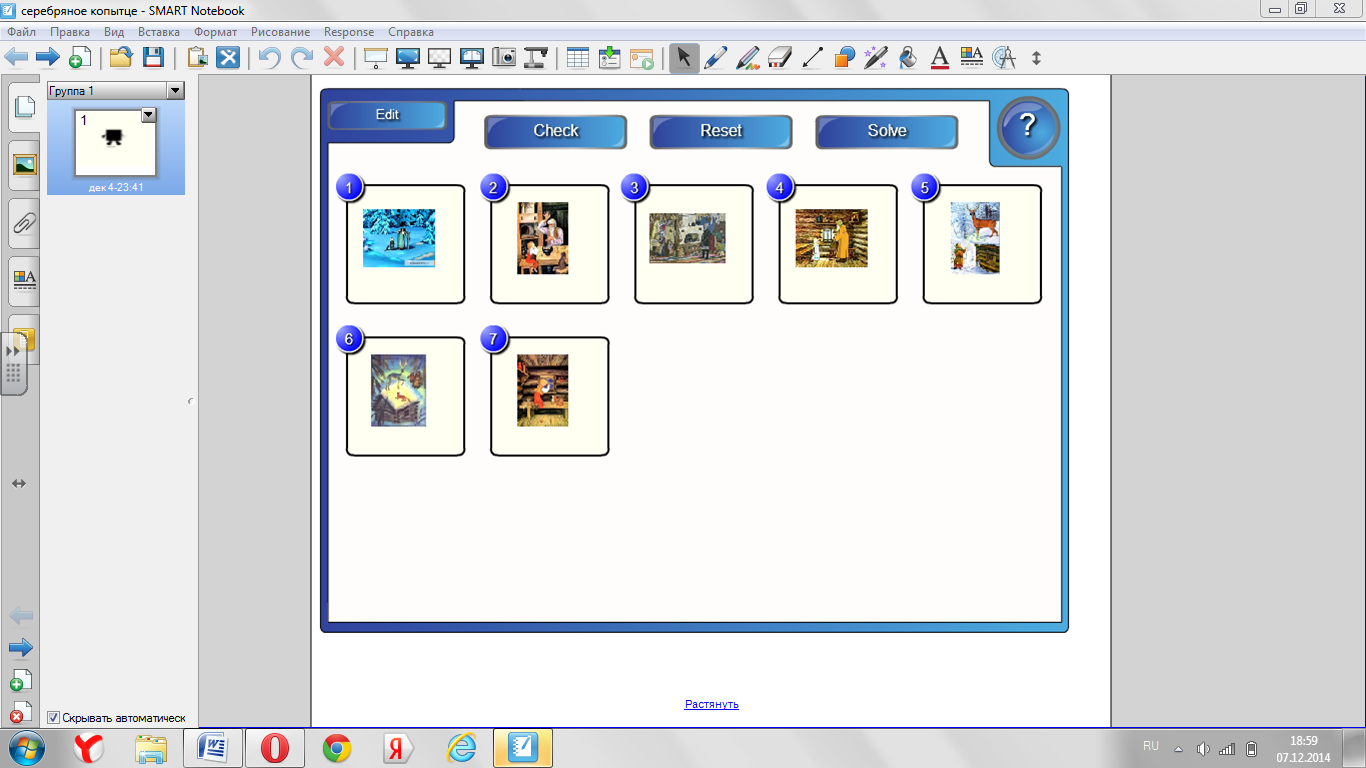Redo the last action
This screenshot has width=1366, height=768.
coord(301,57)
